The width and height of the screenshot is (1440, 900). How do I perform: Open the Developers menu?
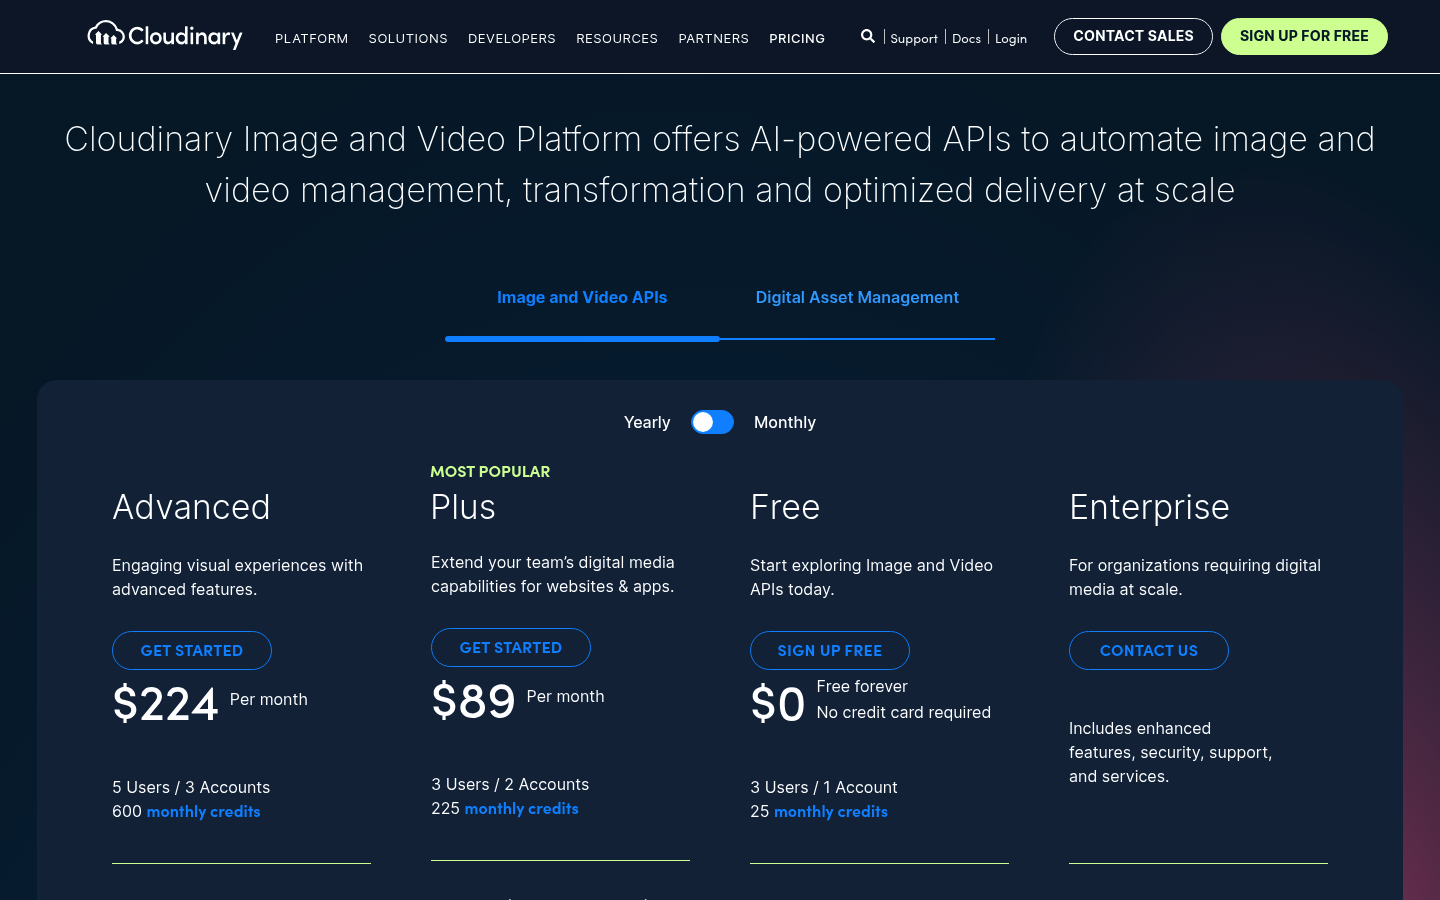pos(512,38)
